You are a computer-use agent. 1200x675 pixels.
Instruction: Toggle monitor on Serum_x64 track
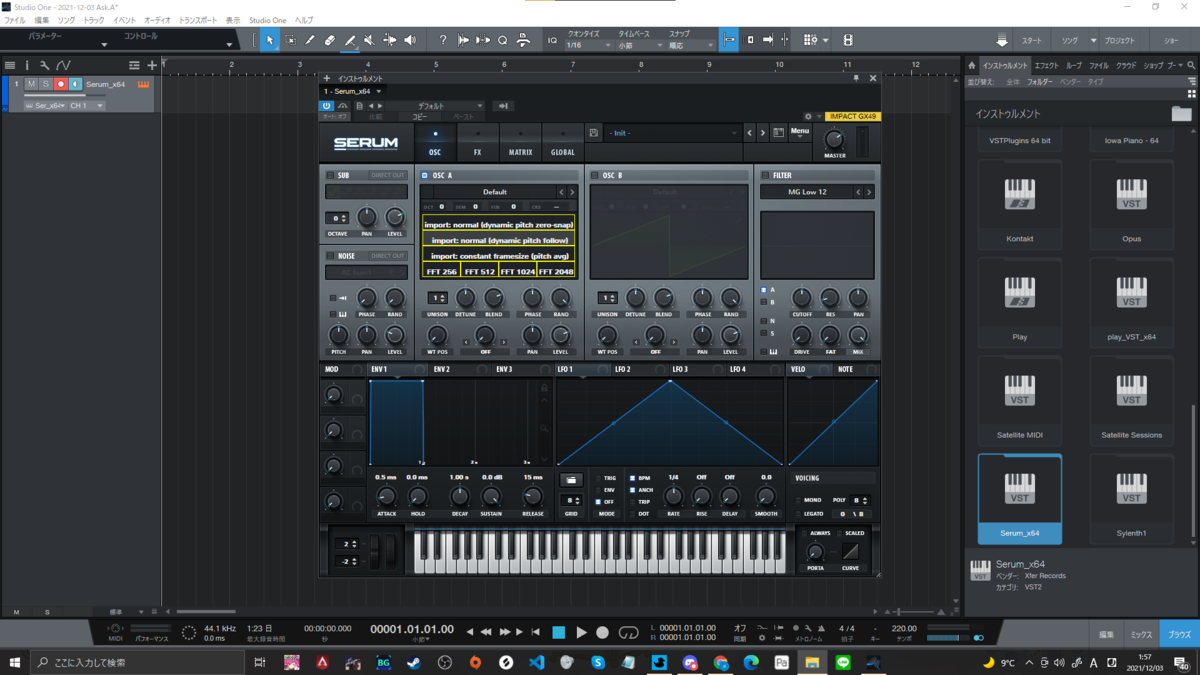click(x=75, y=85)
